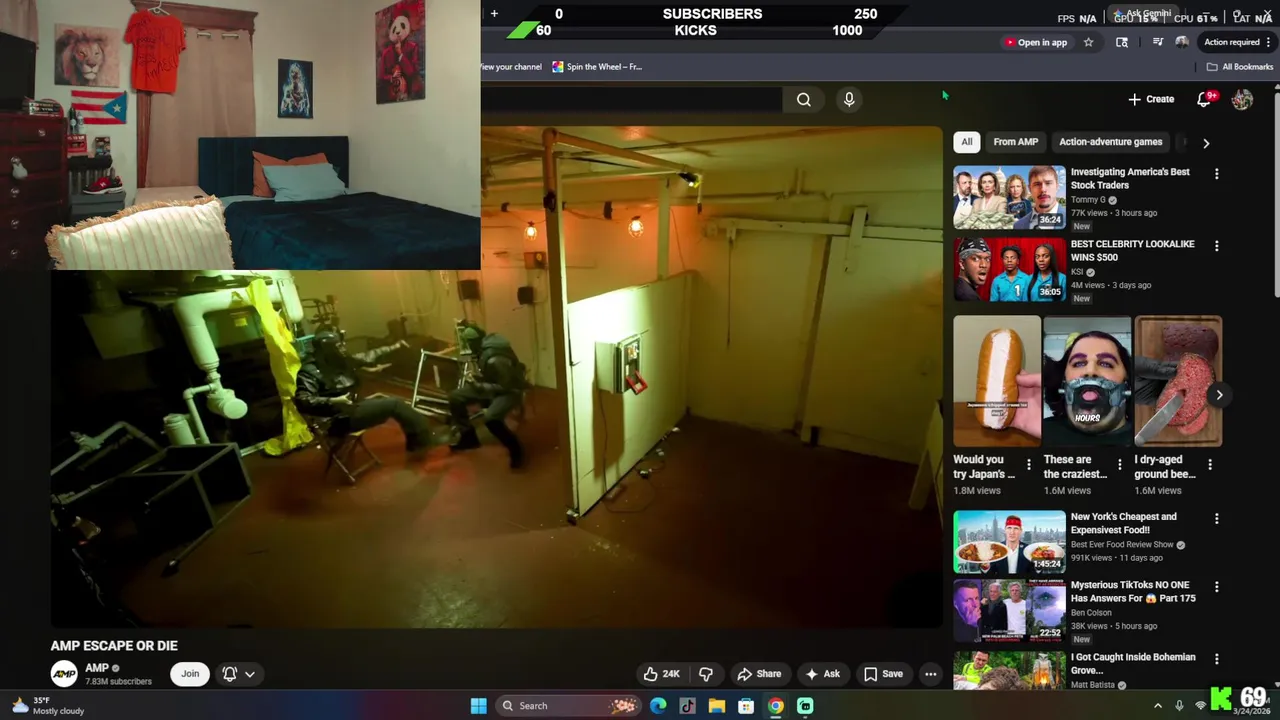Dislike the AMP ESCAPE OR DIE video

point(705,674)
